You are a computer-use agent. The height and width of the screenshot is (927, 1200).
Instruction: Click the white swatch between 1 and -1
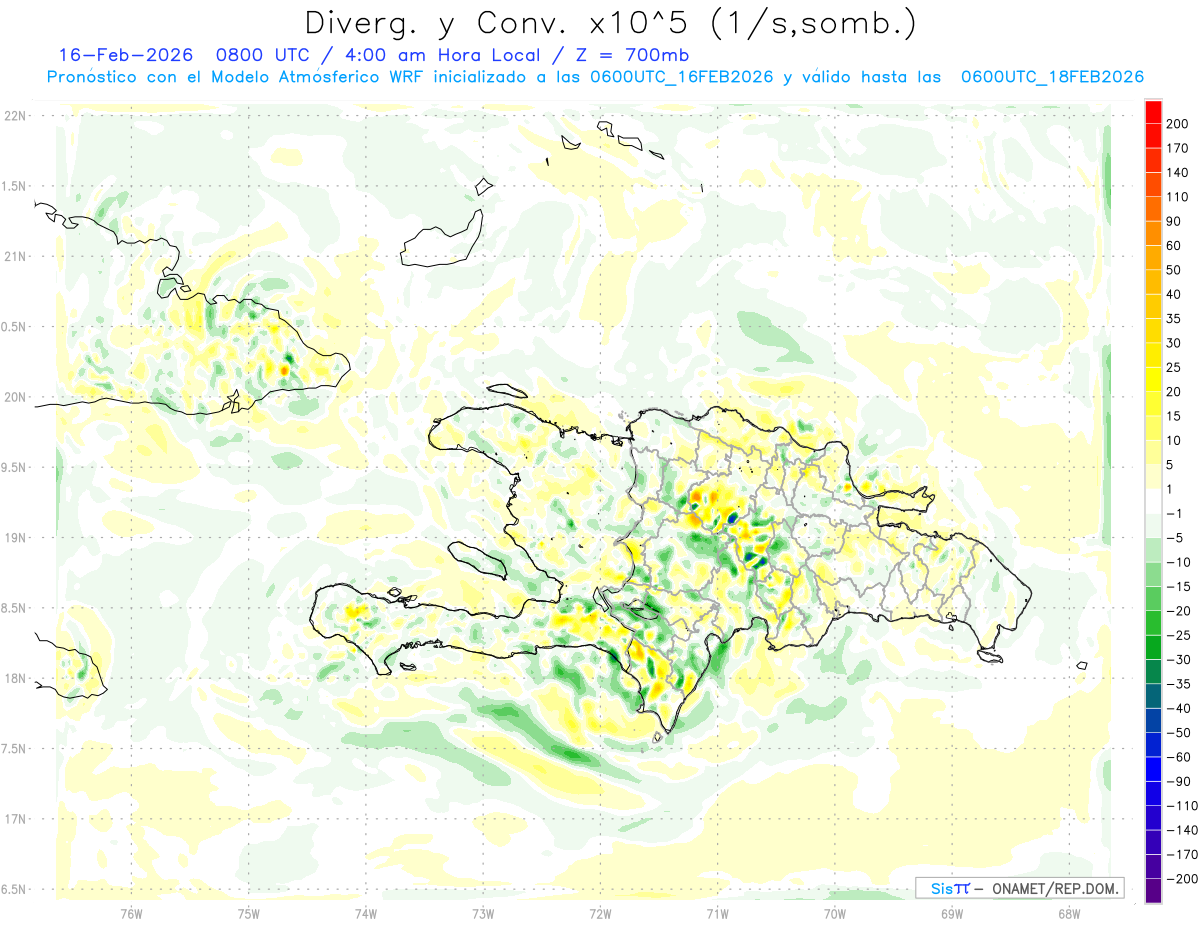(x=1153, y=501)
